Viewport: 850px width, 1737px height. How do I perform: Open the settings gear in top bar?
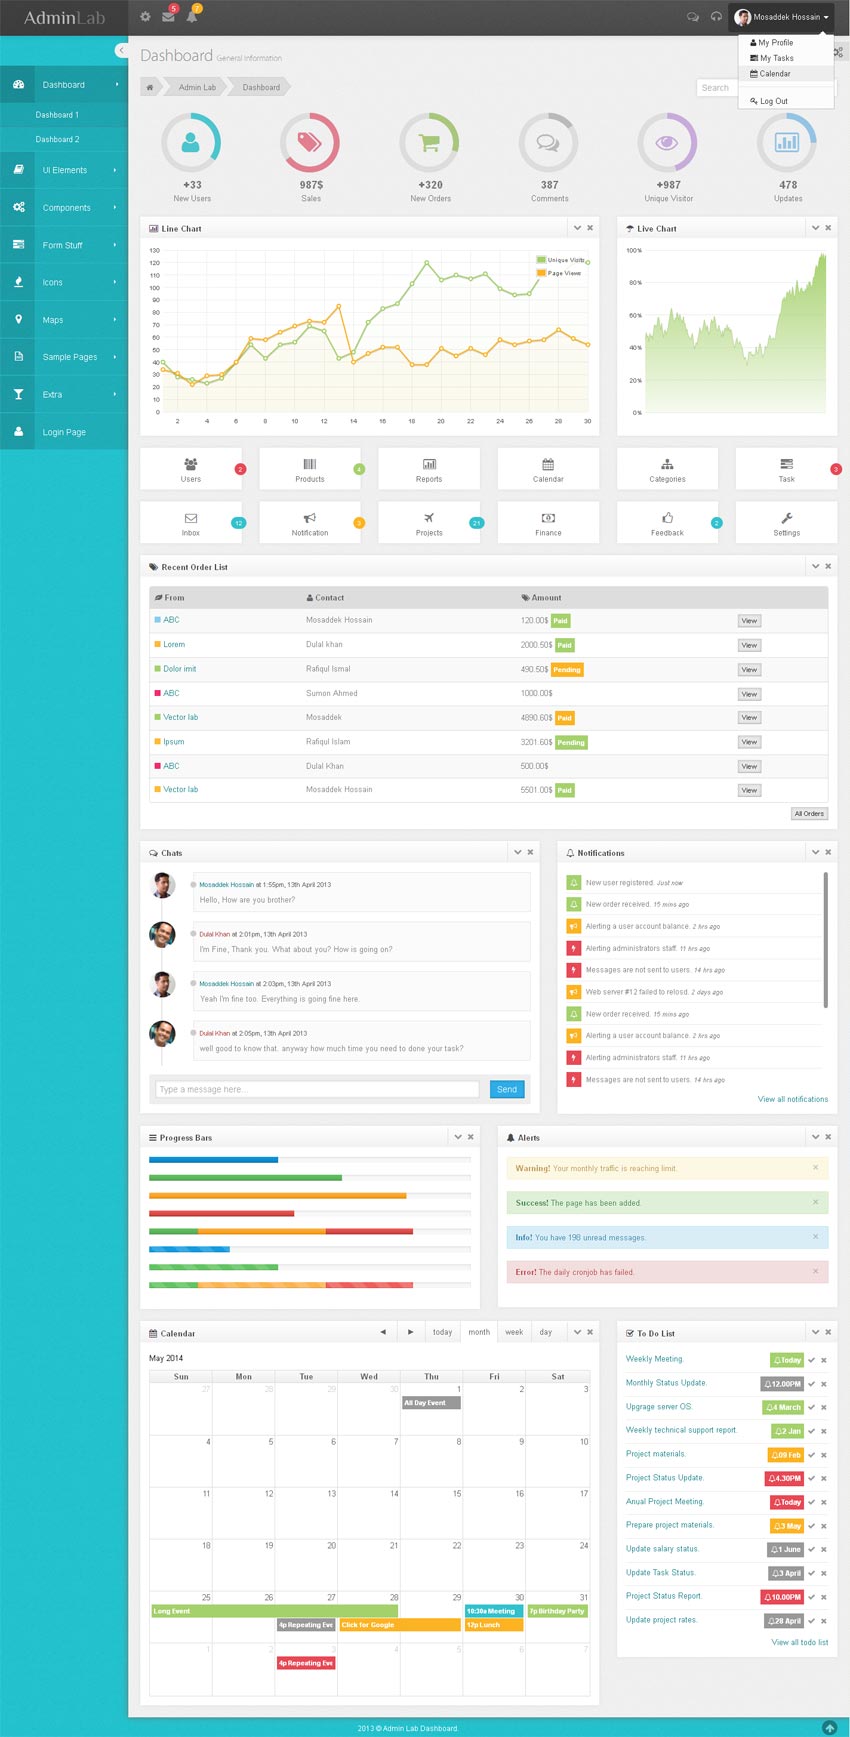point(145,17)
